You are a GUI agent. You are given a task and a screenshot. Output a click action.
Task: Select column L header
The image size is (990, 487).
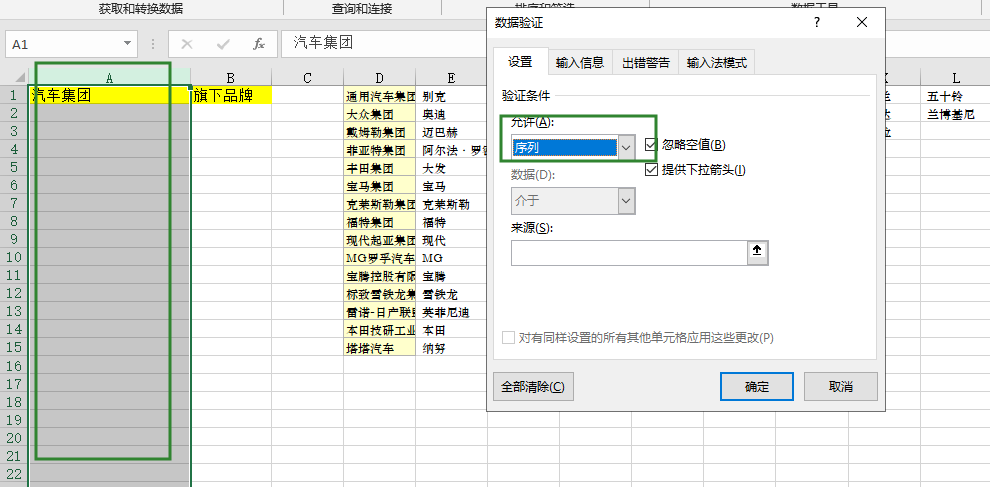point(956,78)
